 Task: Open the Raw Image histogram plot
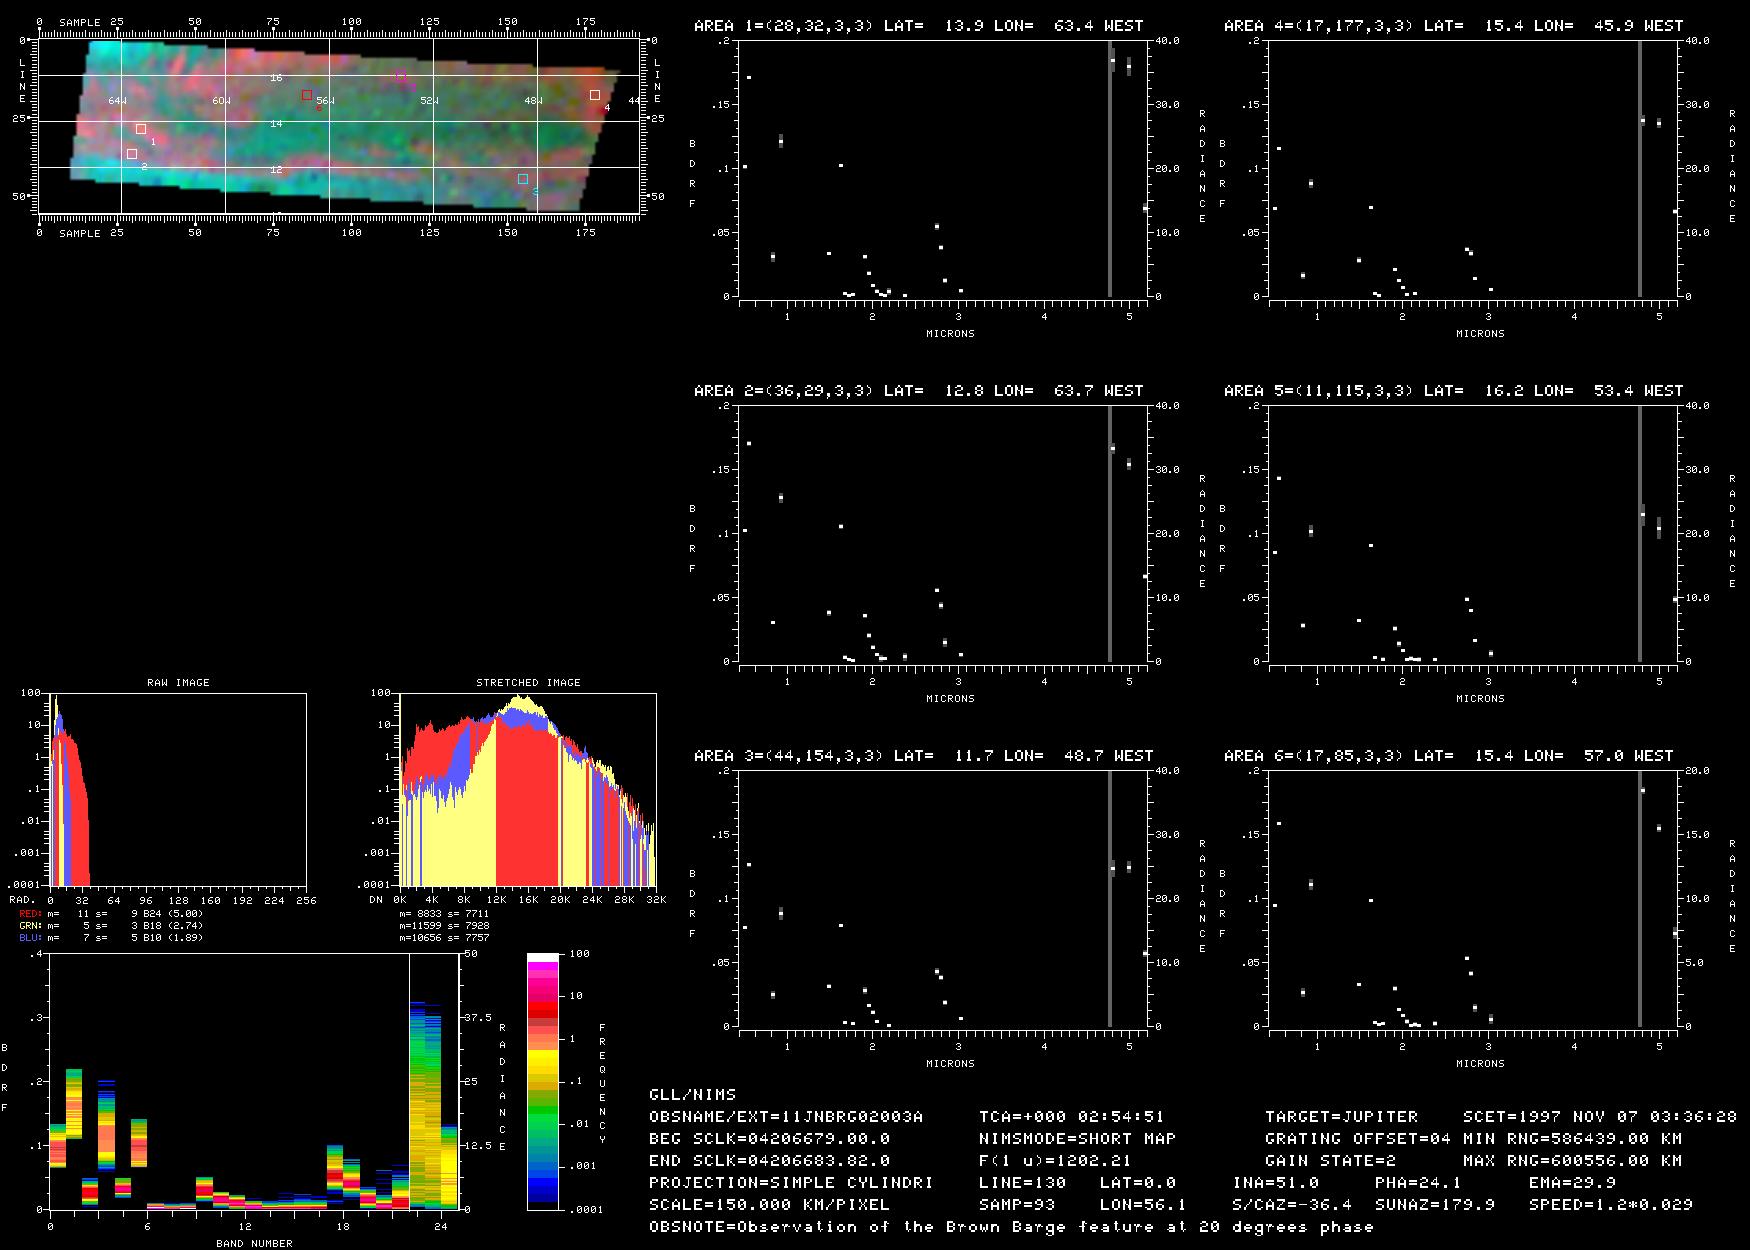tap(178, 790)
